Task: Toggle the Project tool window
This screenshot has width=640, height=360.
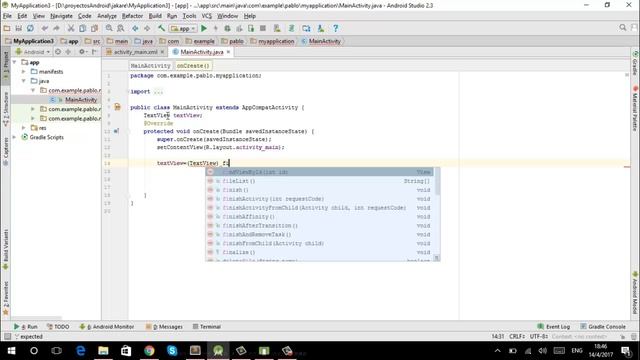Action: [6, 67]
